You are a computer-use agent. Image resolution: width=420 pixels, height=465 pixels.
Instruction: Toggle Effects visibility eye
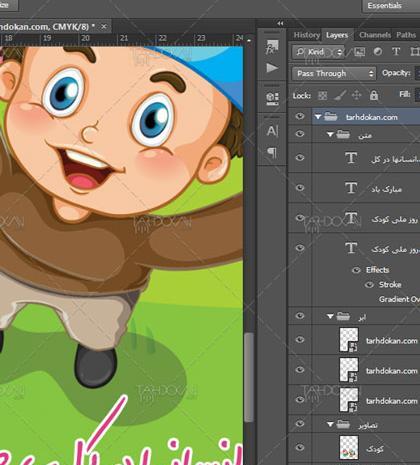pyautogui.click(x=356, y=270)
